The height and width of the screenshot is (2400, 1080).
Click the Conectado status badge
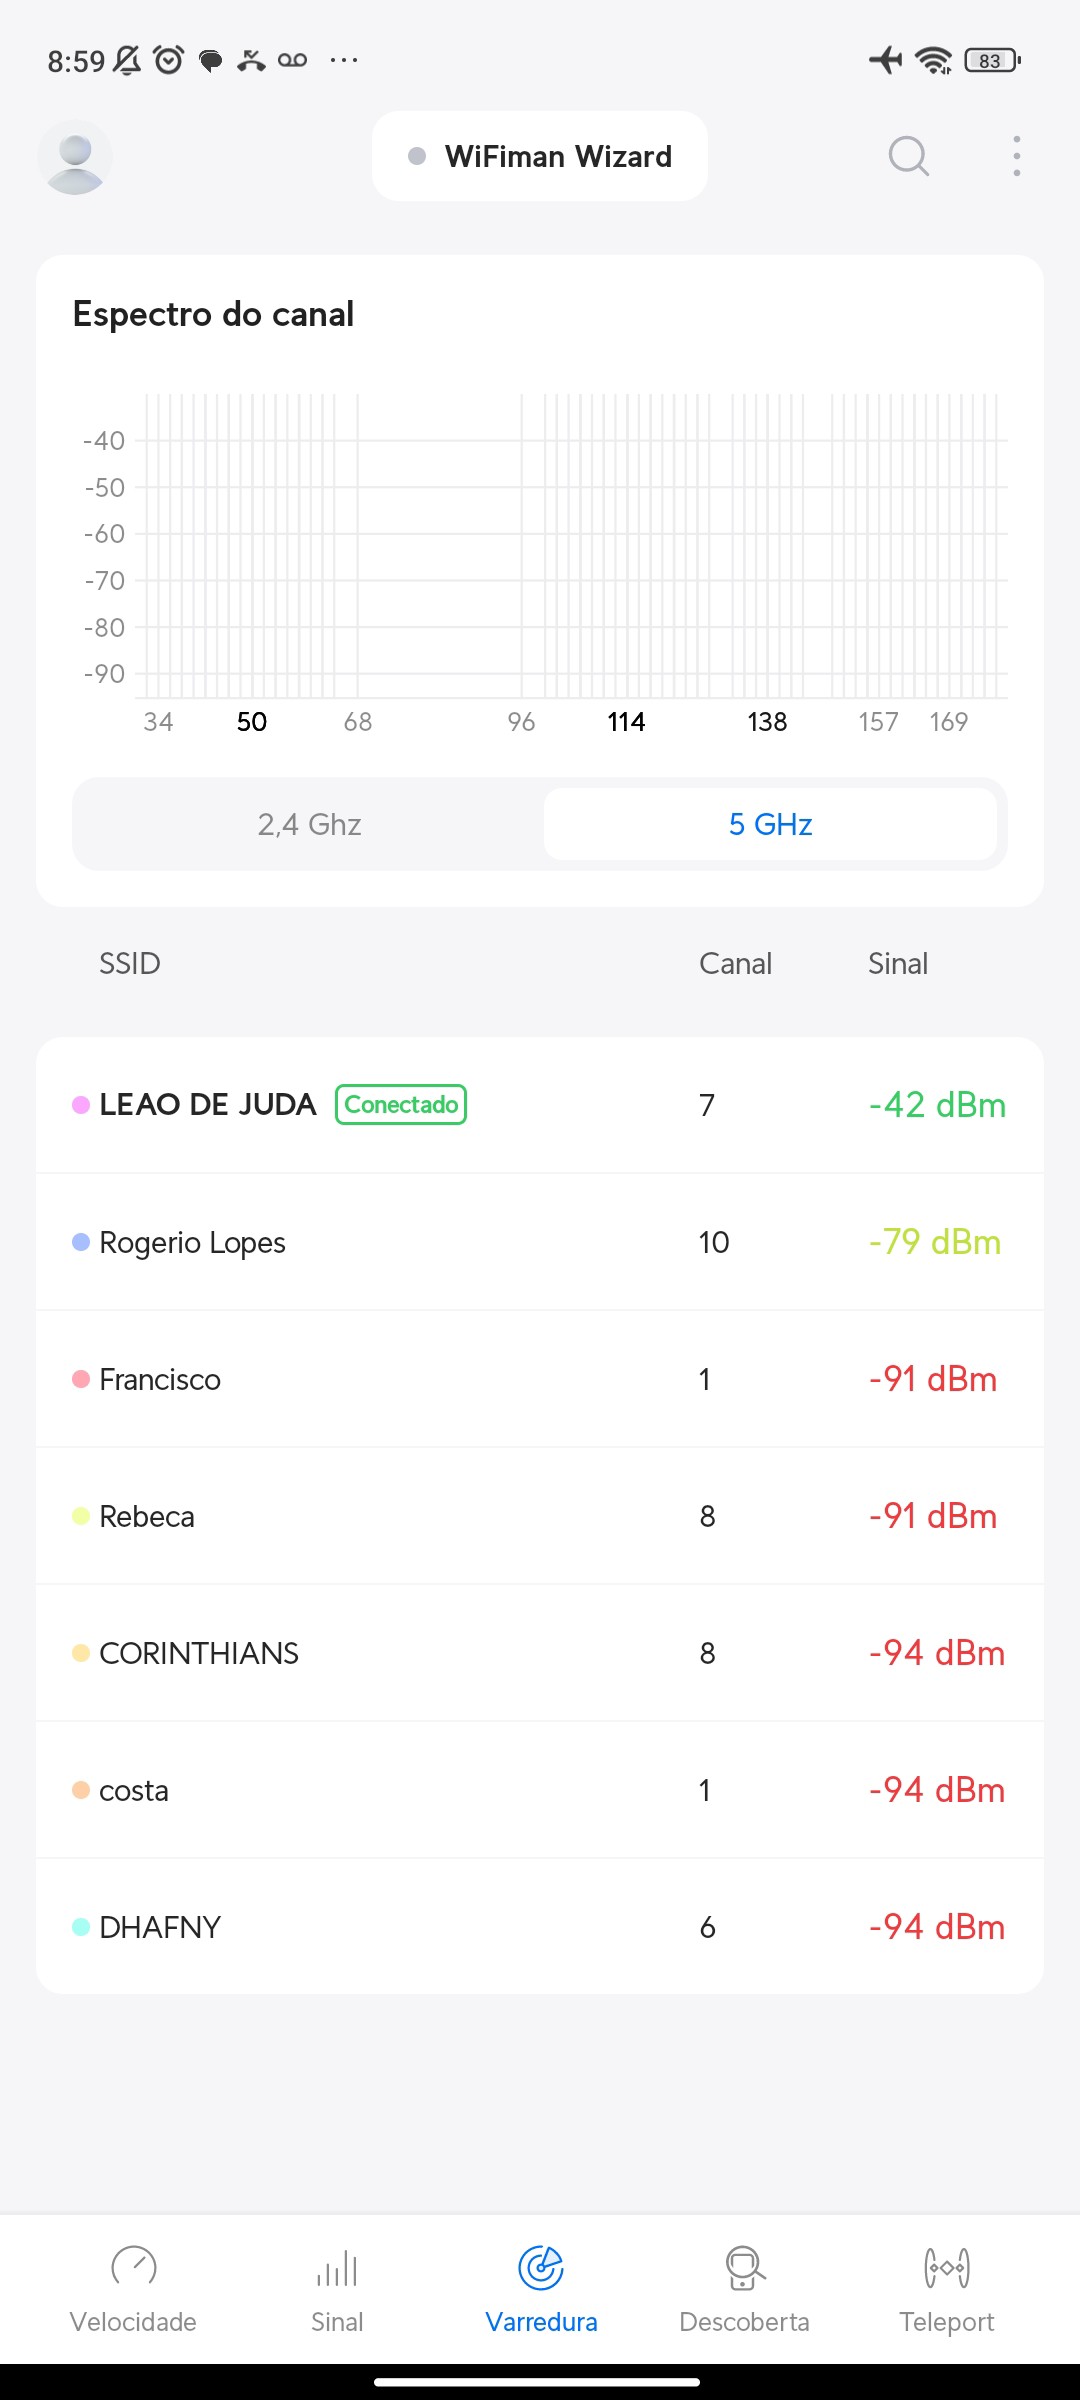tap(401, 1105)
